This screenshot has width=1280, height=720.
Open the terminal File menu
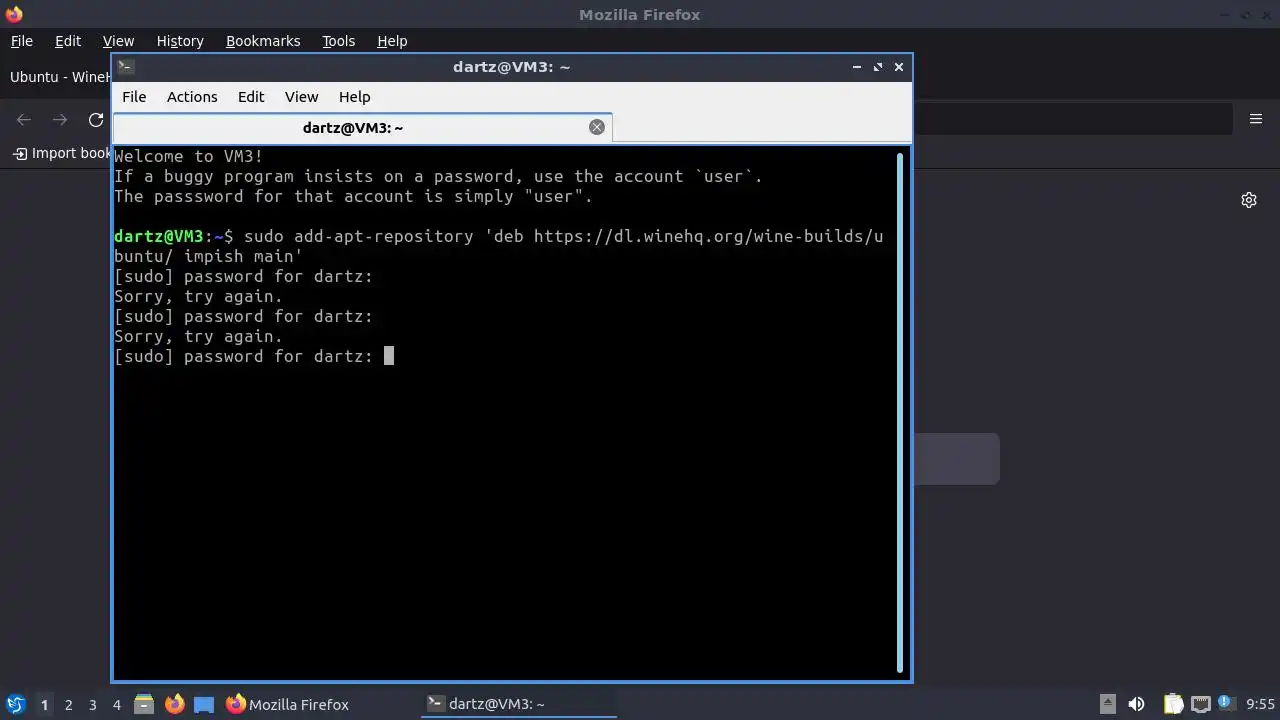(134, 97)
